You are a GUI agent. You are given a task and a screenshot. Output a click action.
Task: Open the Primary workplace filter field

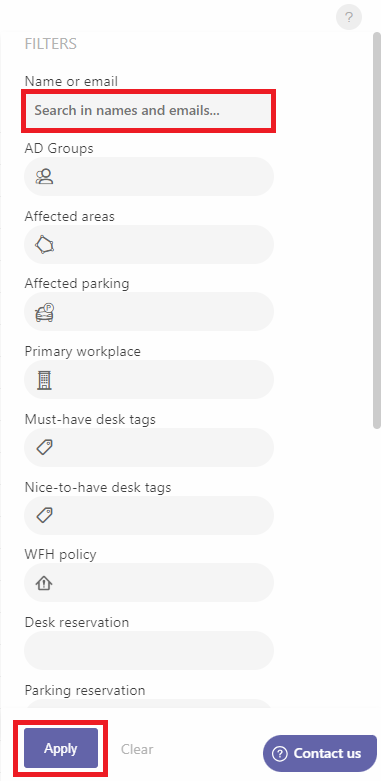(149, 380)
